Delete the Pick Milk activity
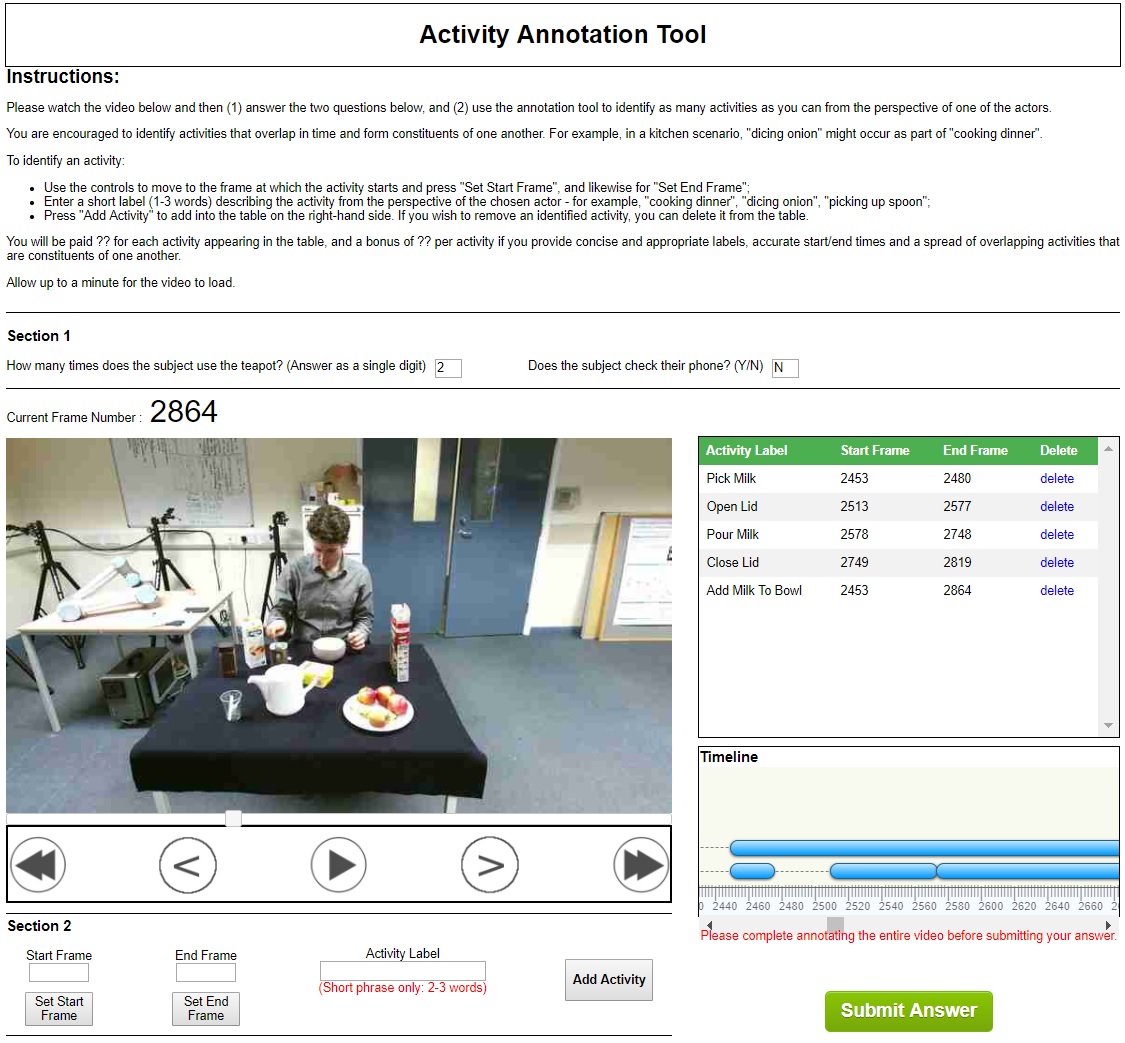The image size is (1125, 1043). 1056,479
